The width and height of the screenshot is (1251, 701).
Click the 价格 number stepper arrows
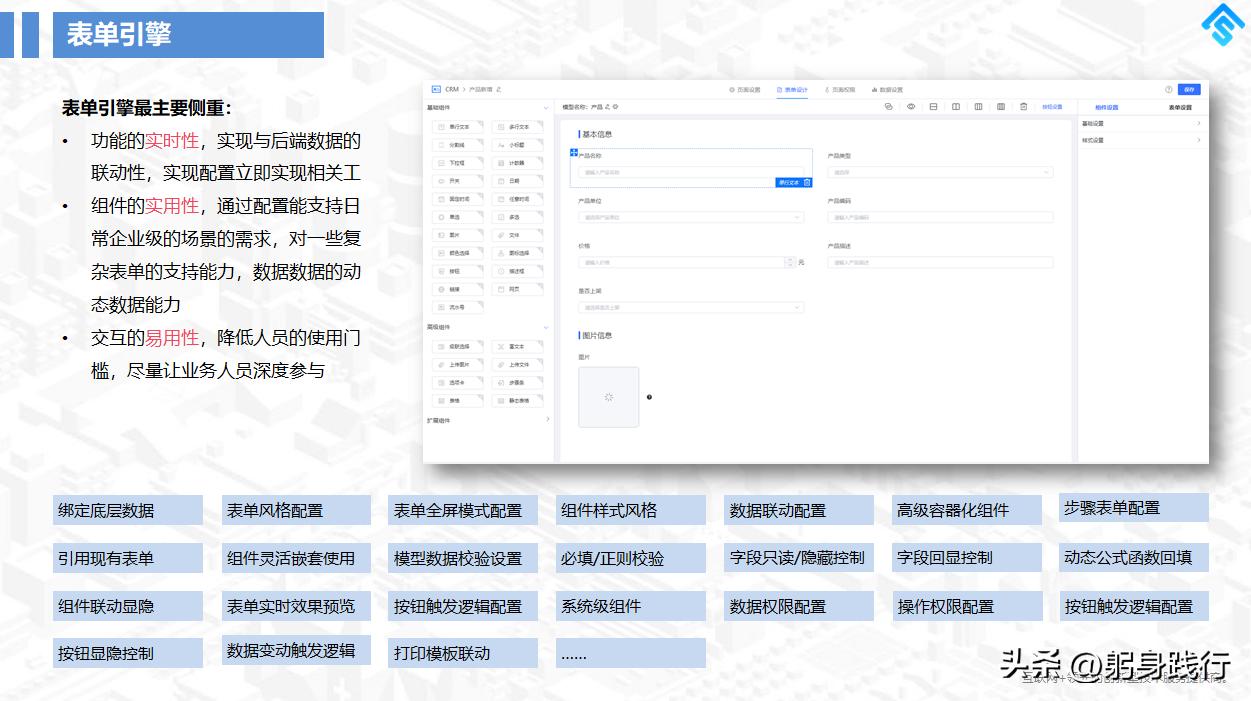(x=790, y=262)
